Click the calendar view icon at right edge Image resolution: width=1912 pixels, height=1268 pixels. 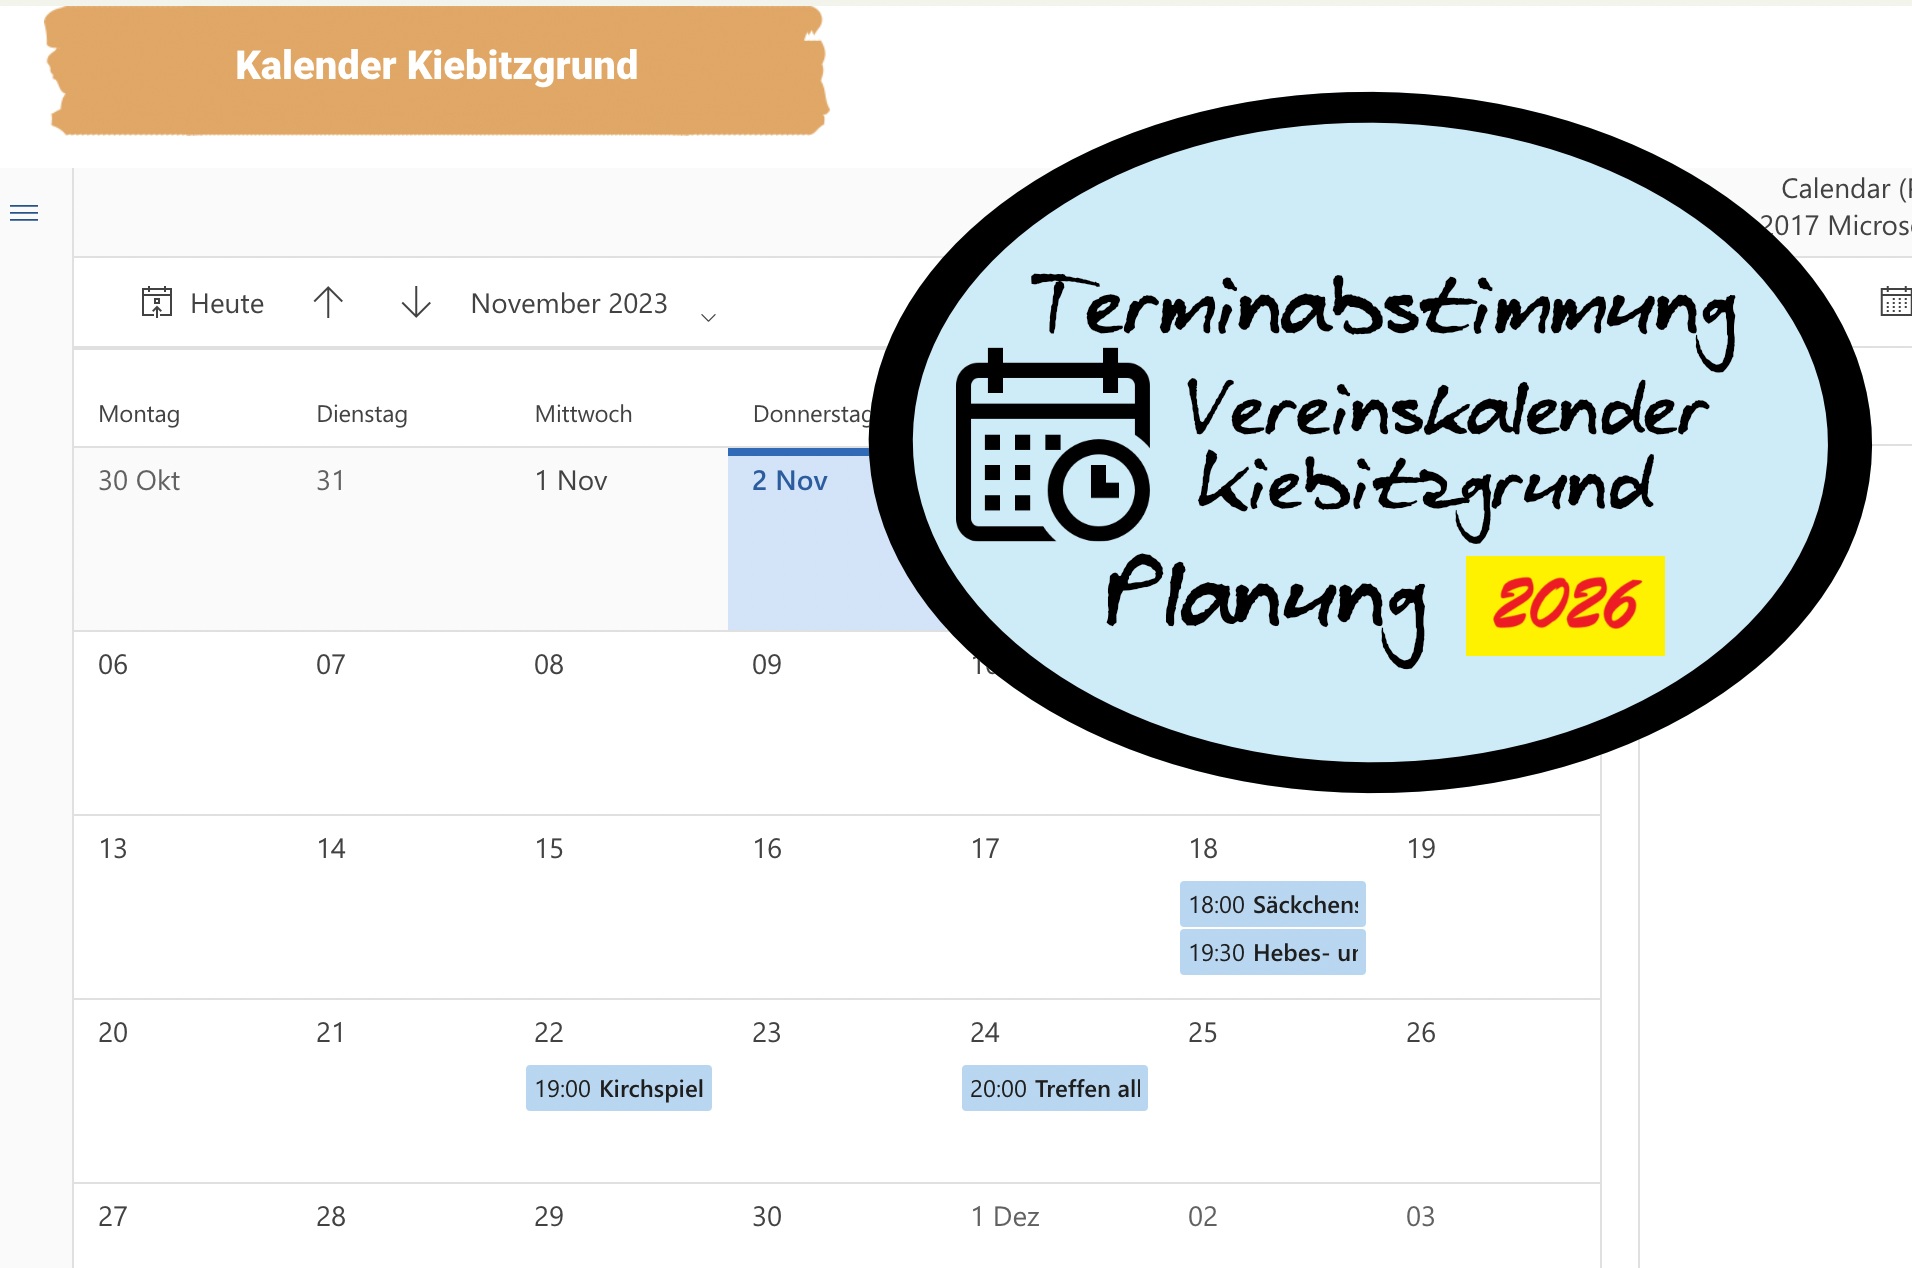click(x=1895, y=302)
